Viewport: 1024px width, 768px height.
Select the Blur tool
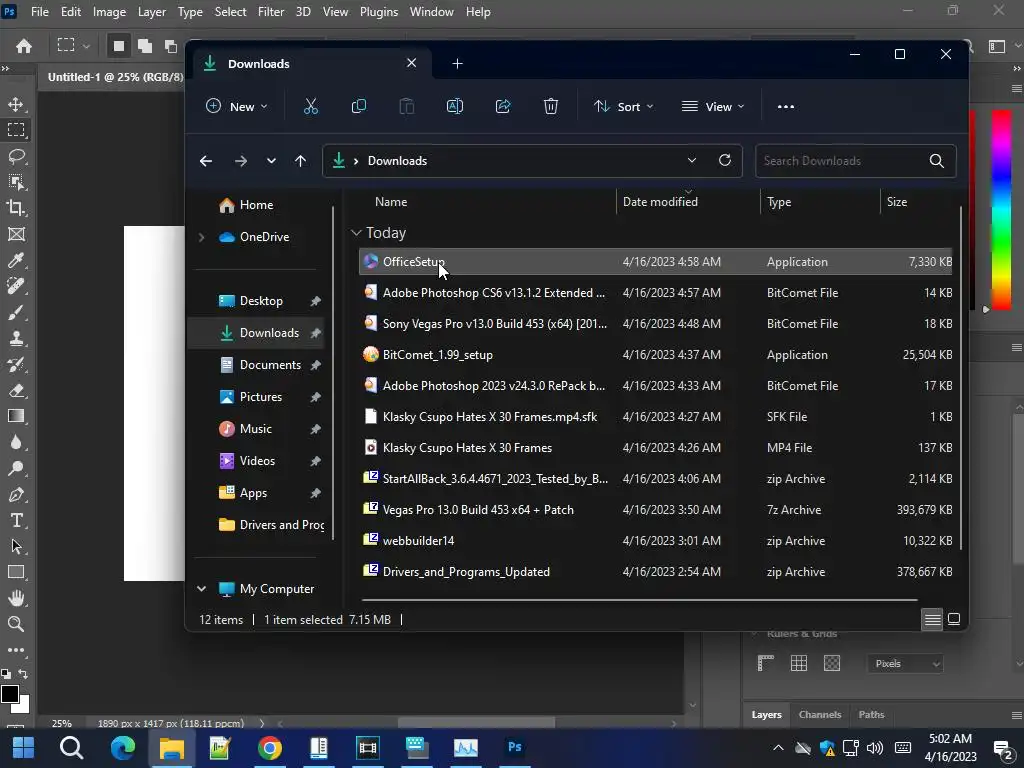pos(16,442)
